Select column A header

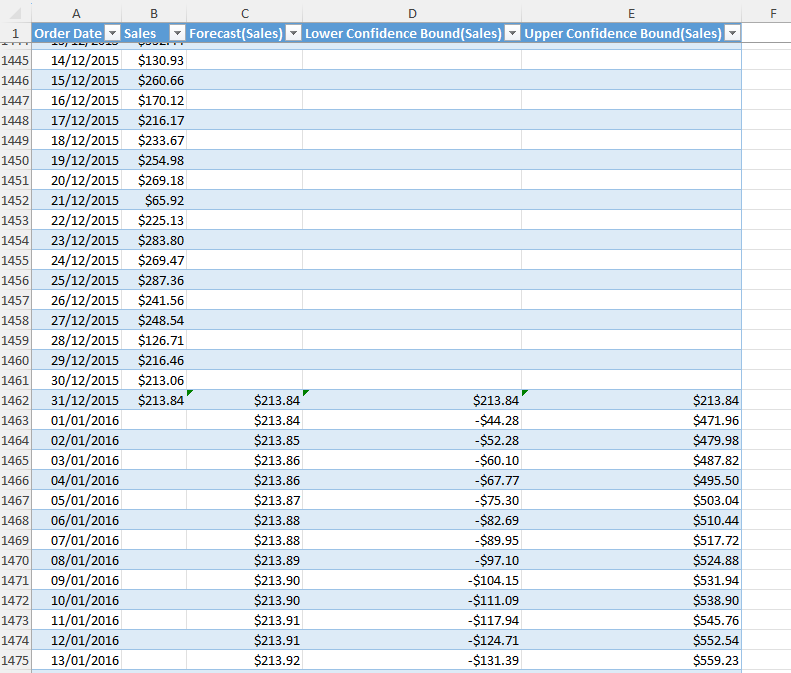(76, 12)
